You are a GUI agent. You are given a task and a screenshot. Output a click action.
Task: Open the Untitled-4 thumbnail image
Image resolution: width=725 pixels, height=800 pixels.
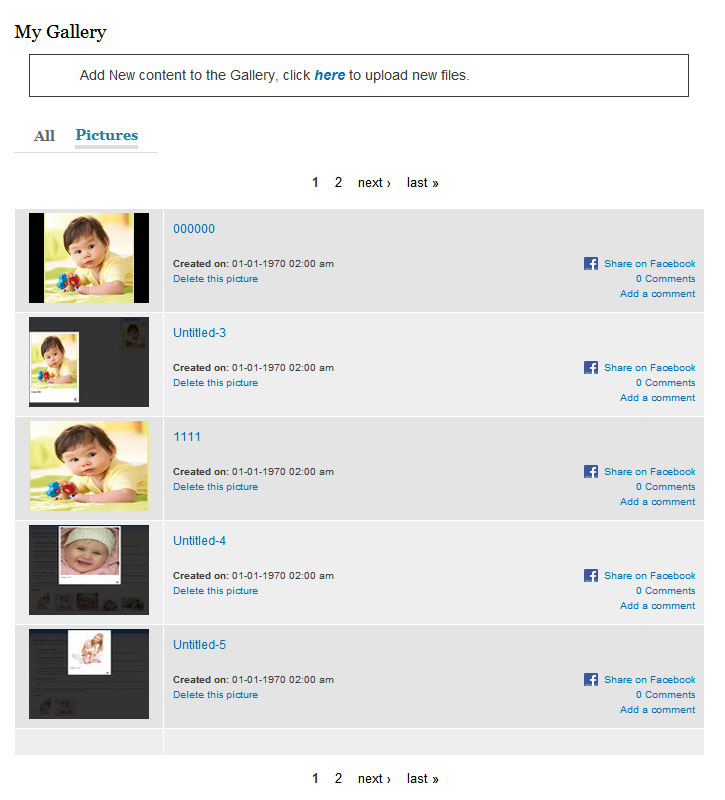coord(89,570)
